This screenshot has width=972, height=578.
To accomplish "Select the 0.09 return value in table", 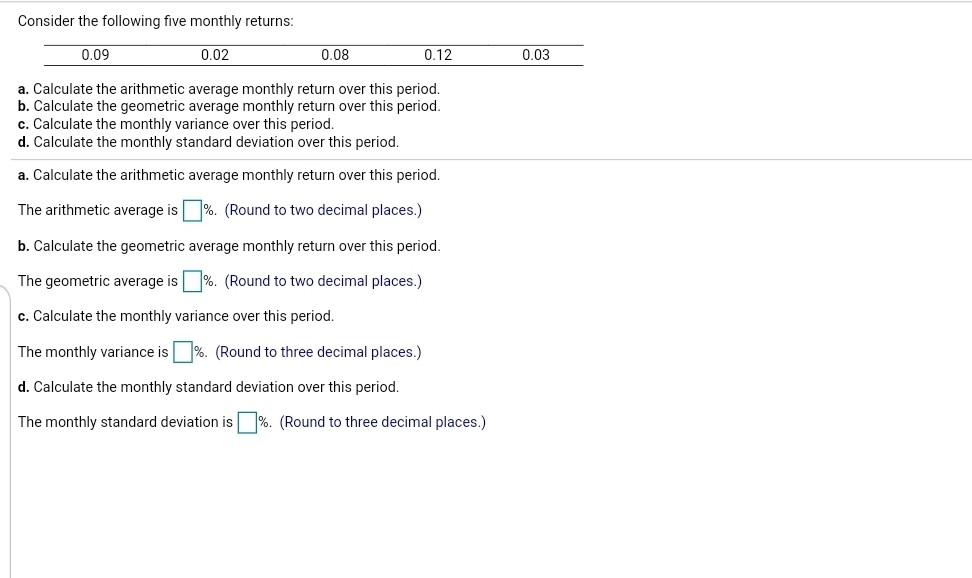I will [95, 55].
